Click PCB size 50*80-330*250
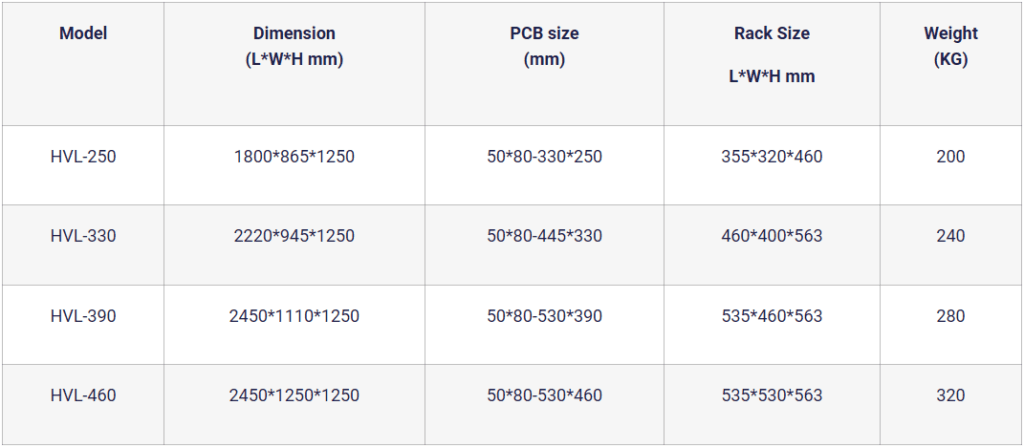Screen dimensions: 1024x448 (544, 156)
